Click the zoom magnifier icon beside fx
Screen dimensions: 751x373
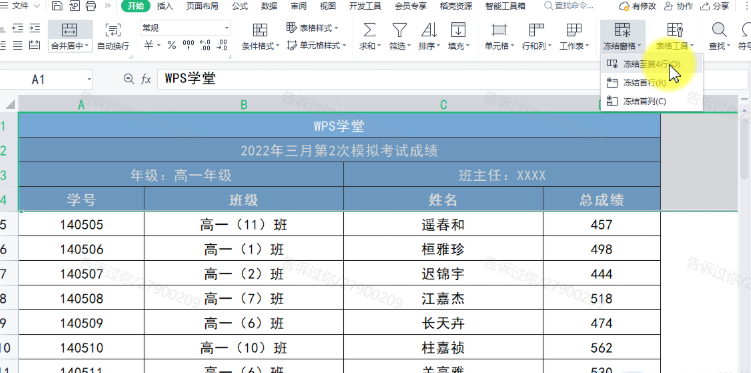128,79
